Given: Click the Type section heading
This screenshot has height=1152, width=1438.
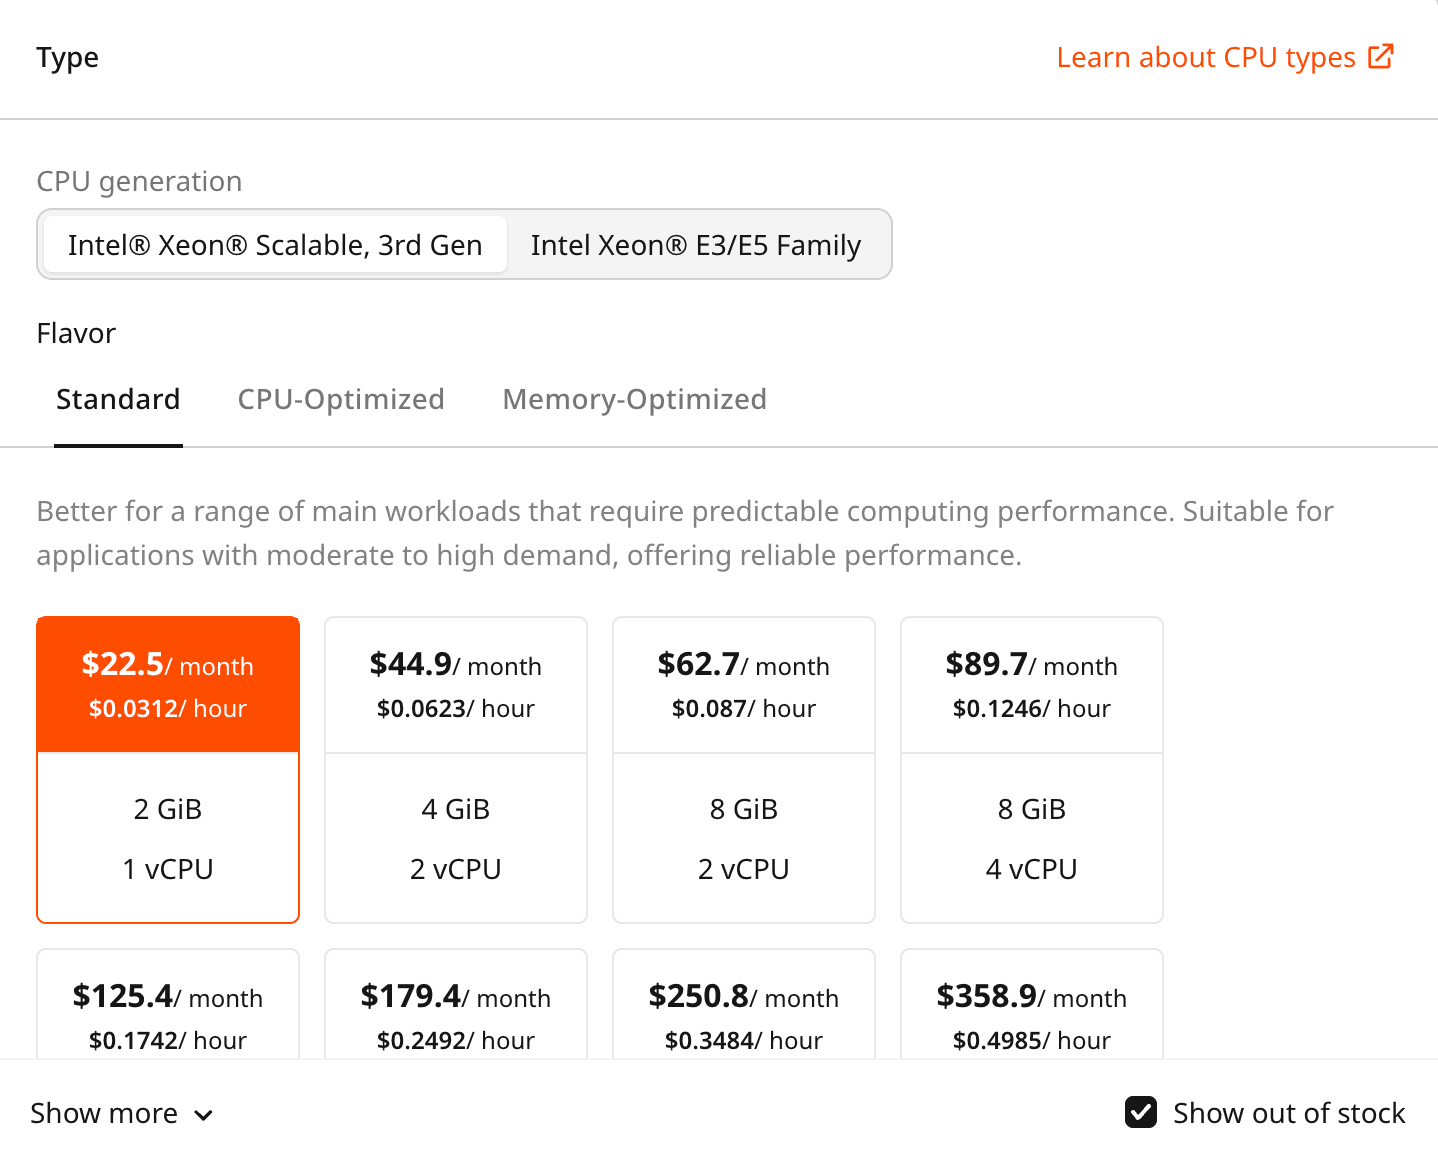Looking at the screenshot, I should [x=68, y=58].
